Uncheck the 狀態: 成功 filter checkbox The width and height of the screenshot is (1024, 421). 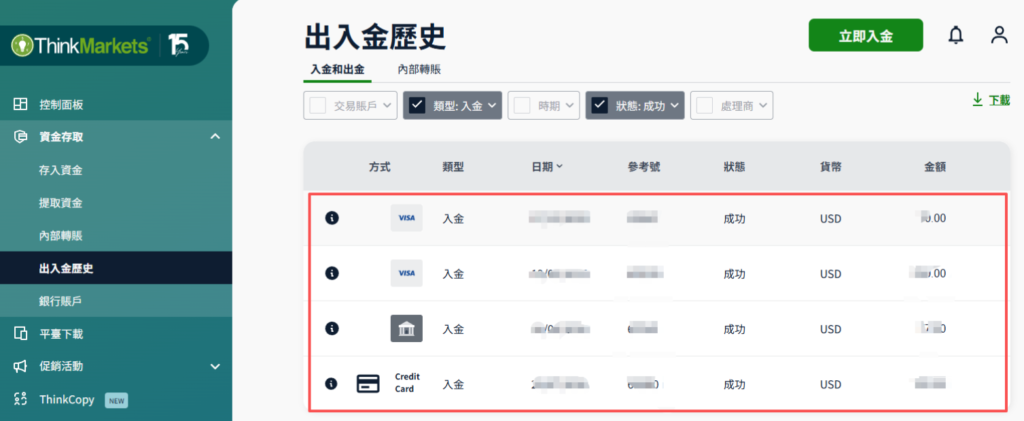pos(599,106)
